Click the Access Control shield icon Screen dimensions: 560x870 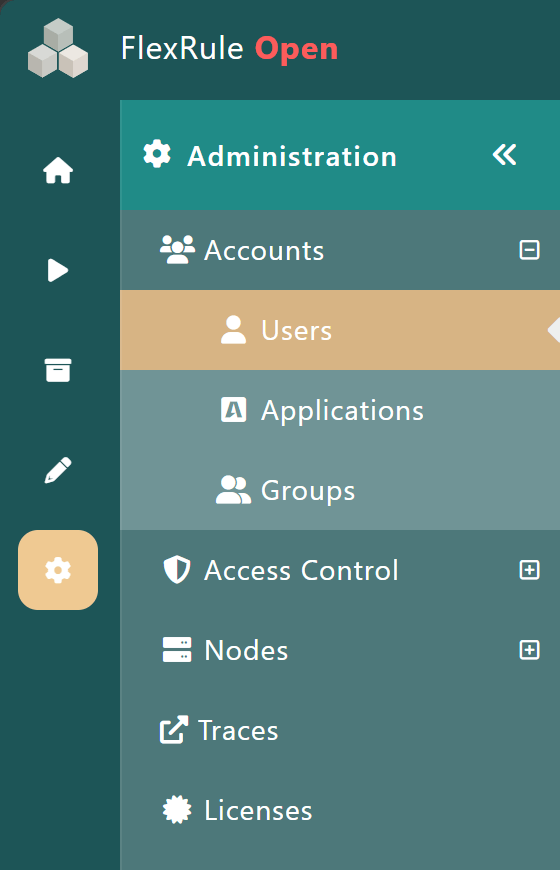click(x=177, y=570)
